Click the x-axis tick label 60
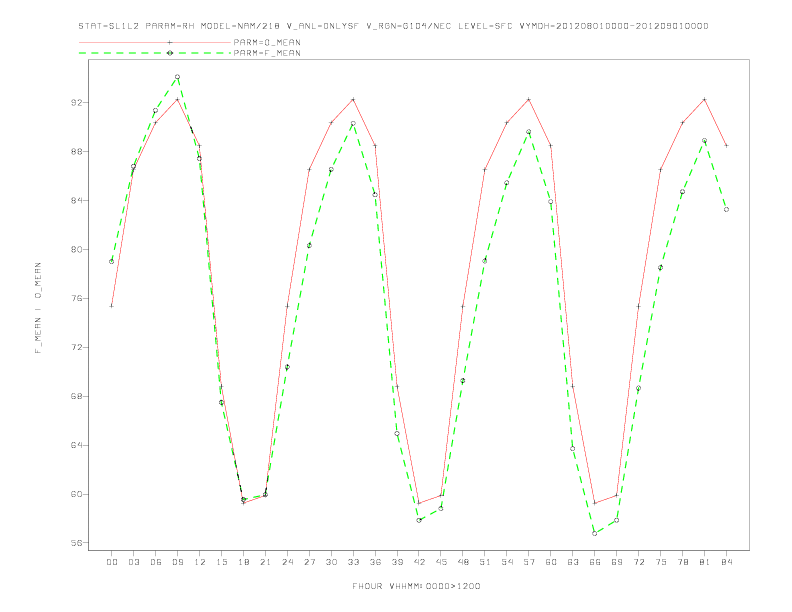Screen dimensions: 792x612 click(x=551, y=562)
